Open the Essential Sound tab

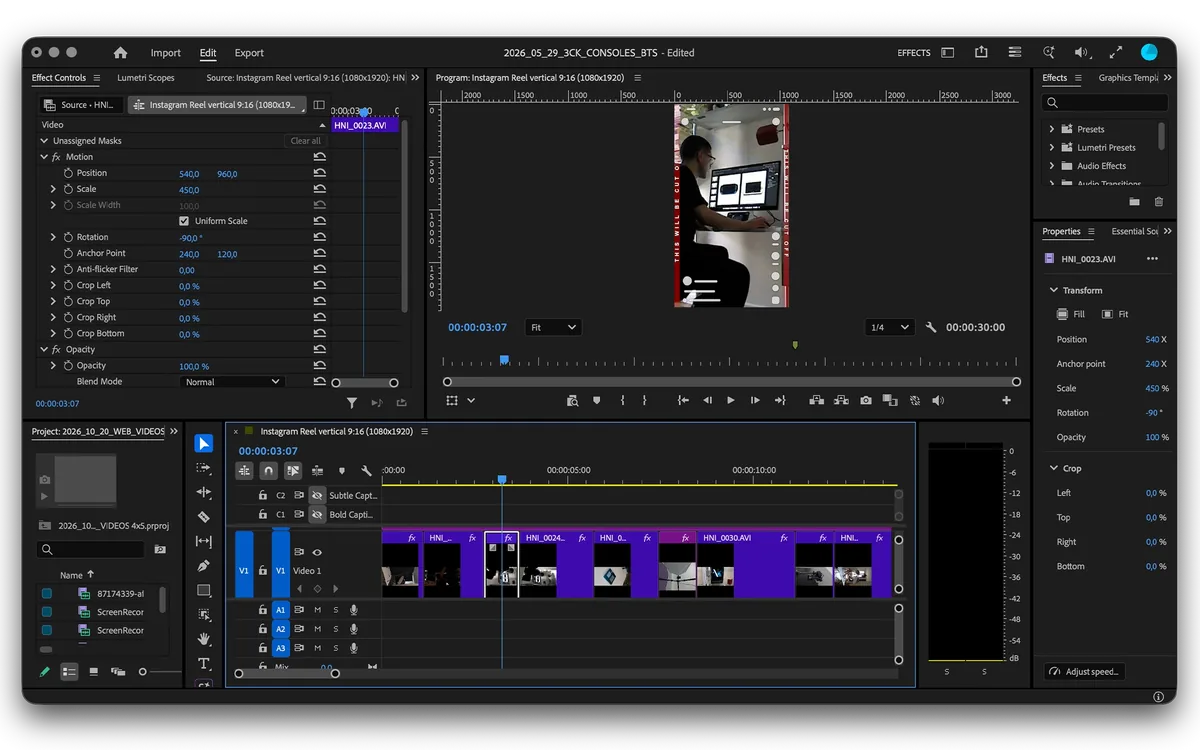point(1135,231)
